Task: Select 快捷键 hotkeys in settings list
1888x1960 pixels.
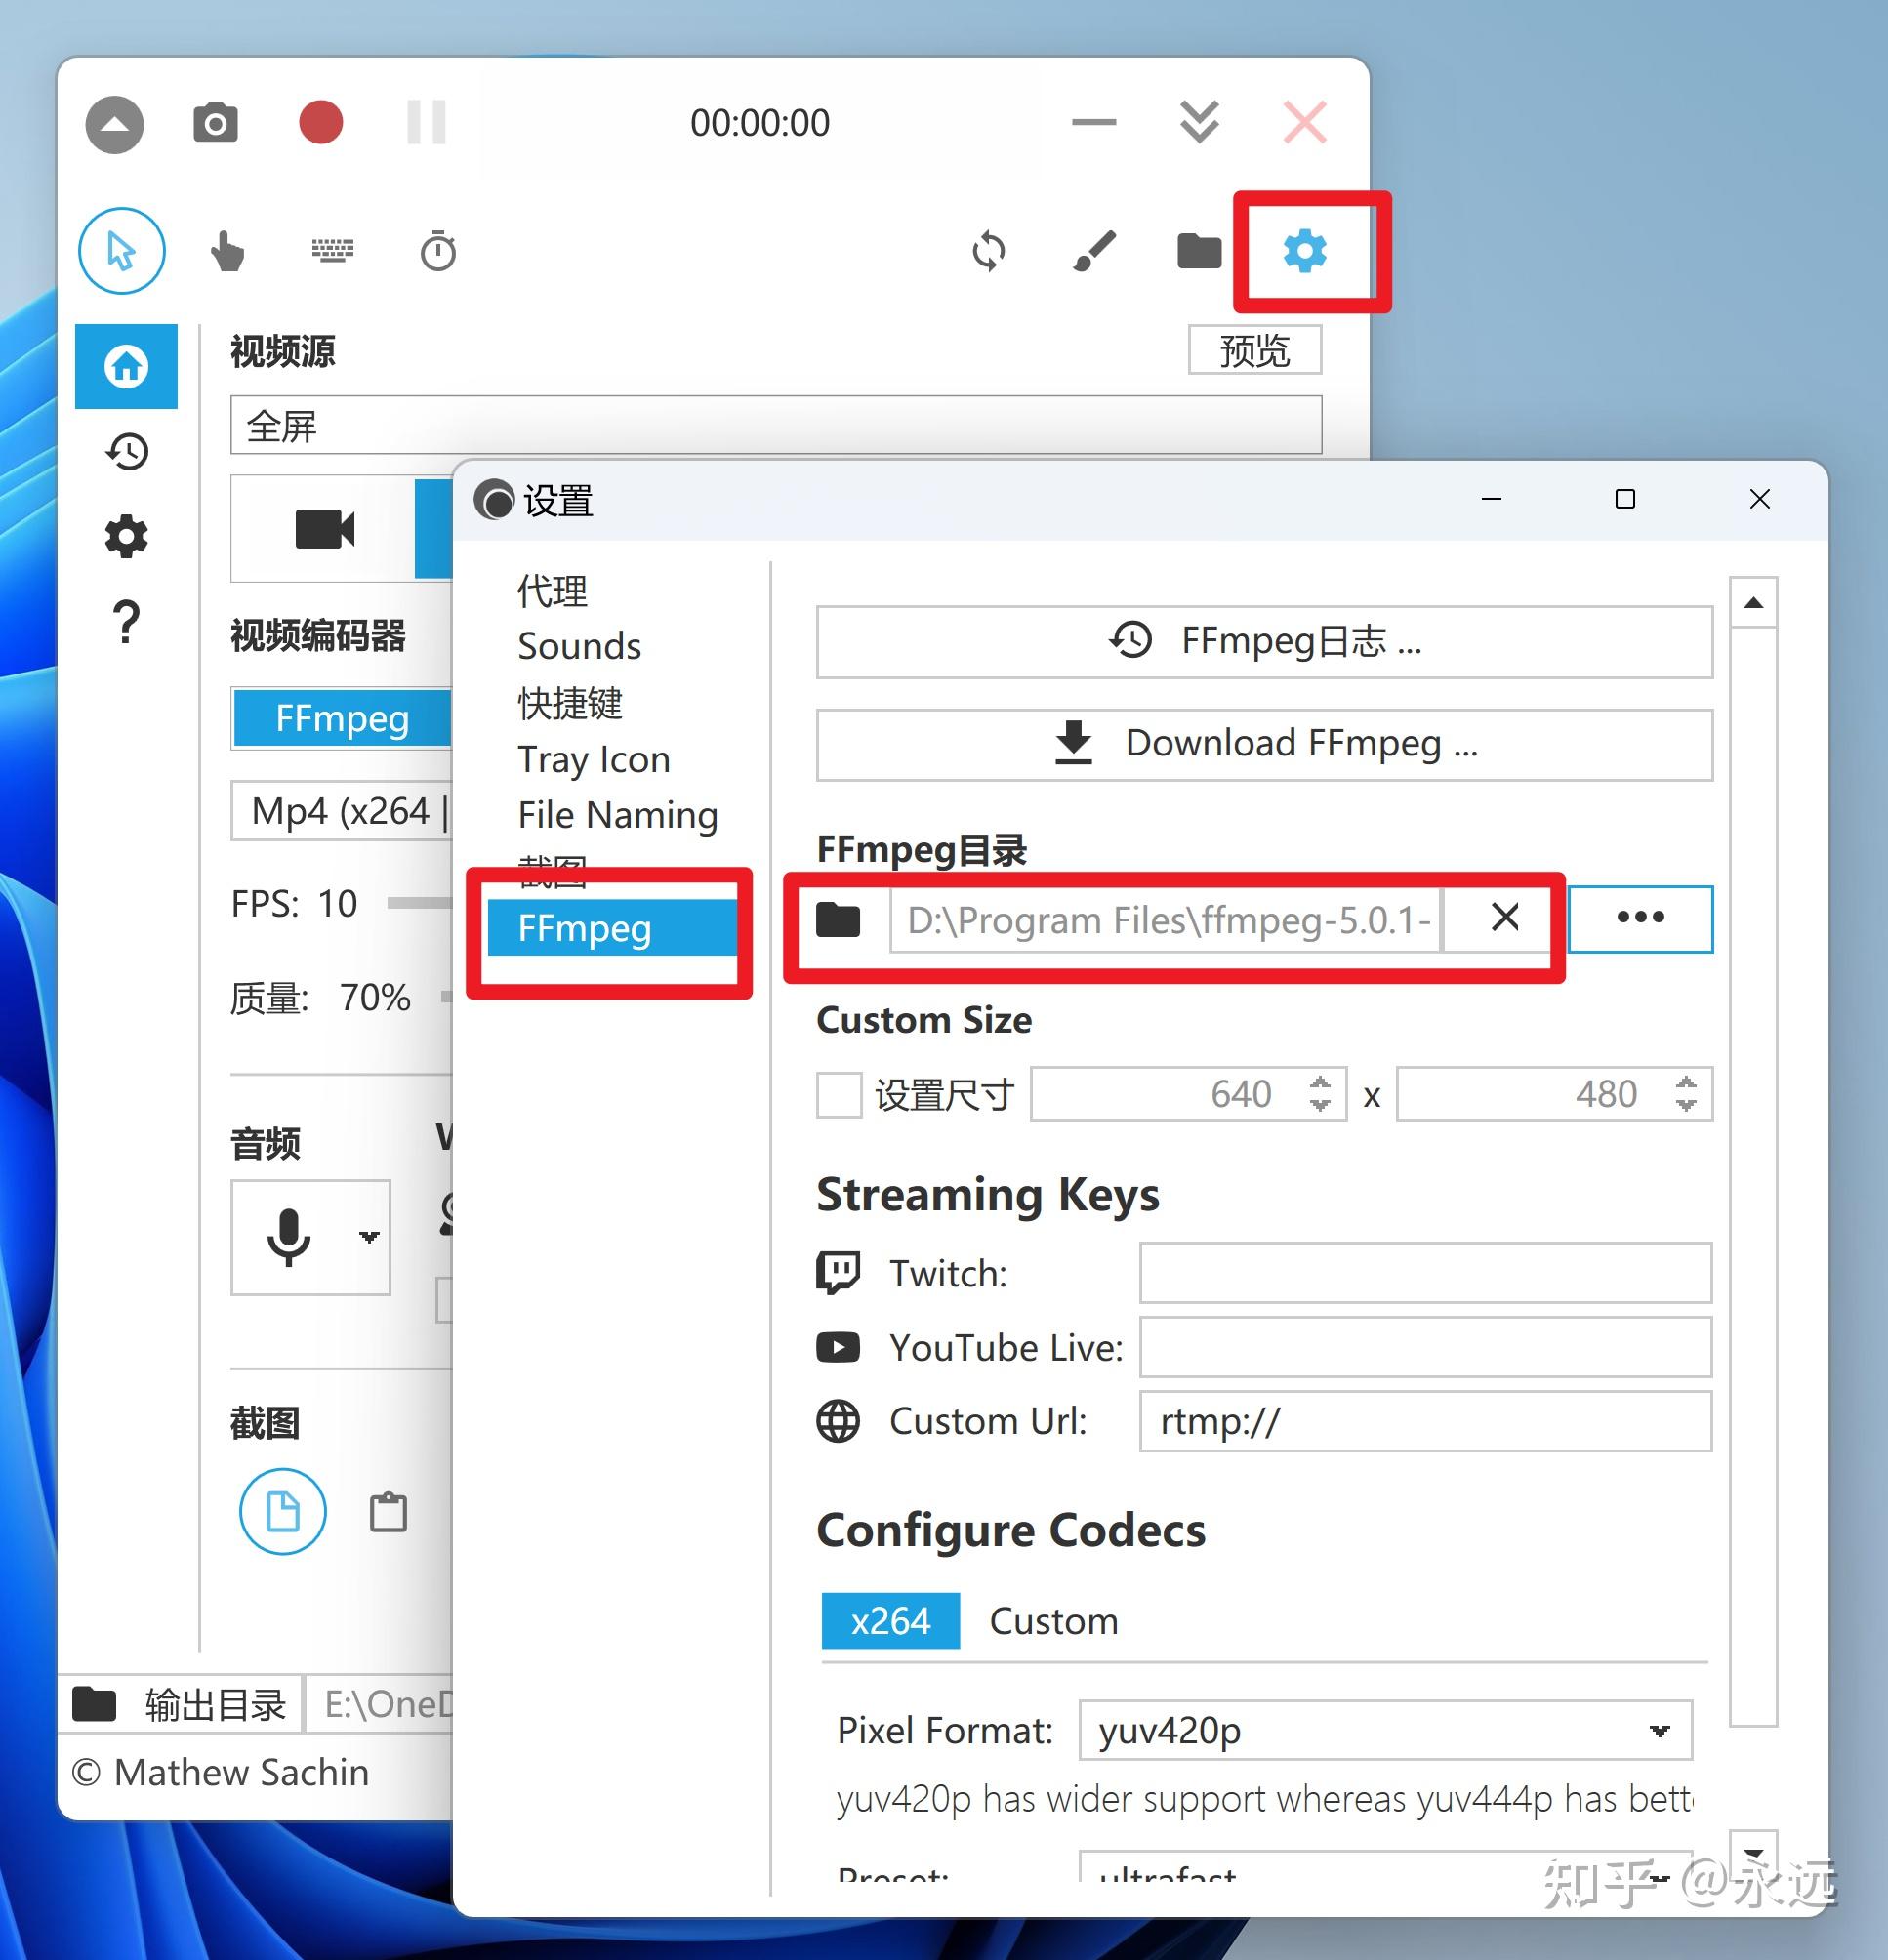Action: 570,703
